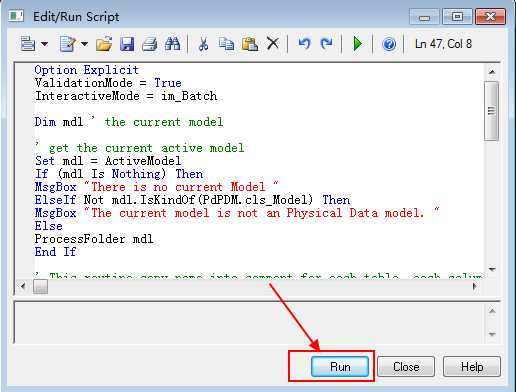516x392 pixels.
Task: Redo change with redo arrow
Action: 327,44
